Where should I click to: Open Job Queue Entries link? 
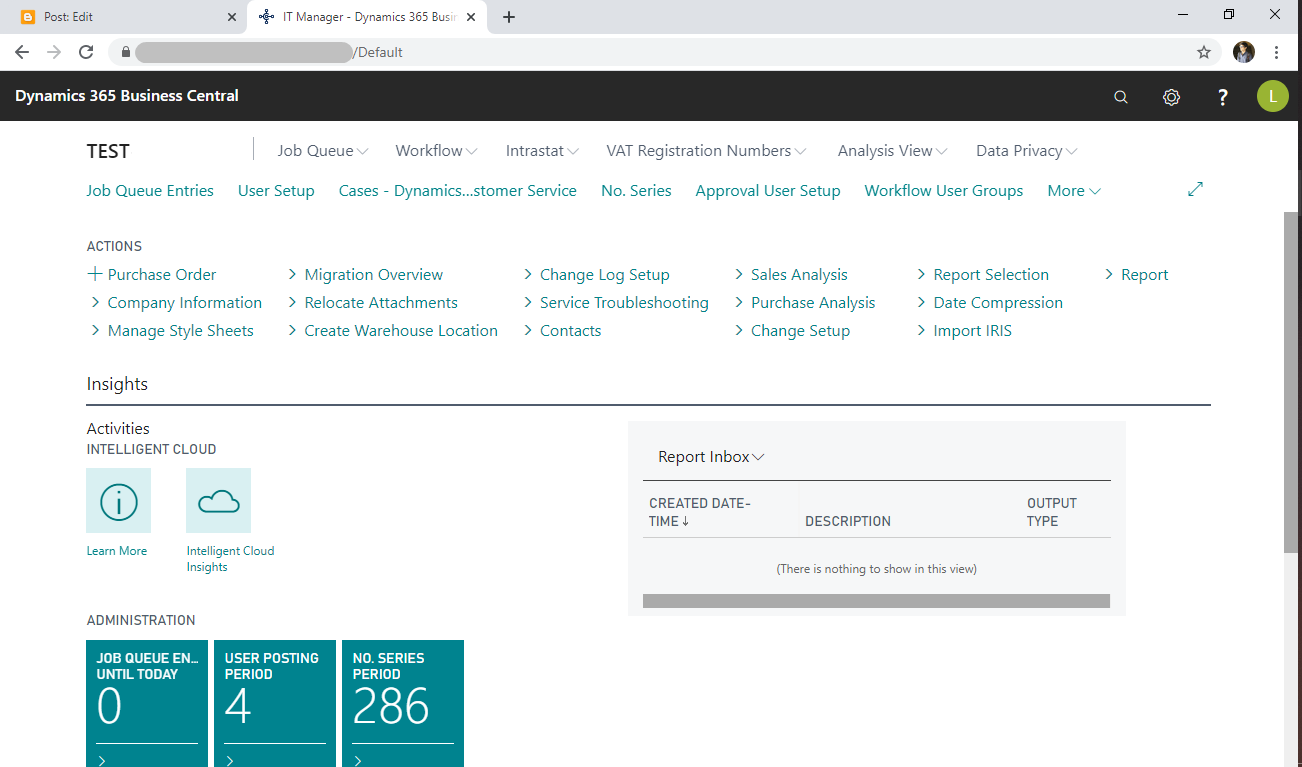(150, 191)
